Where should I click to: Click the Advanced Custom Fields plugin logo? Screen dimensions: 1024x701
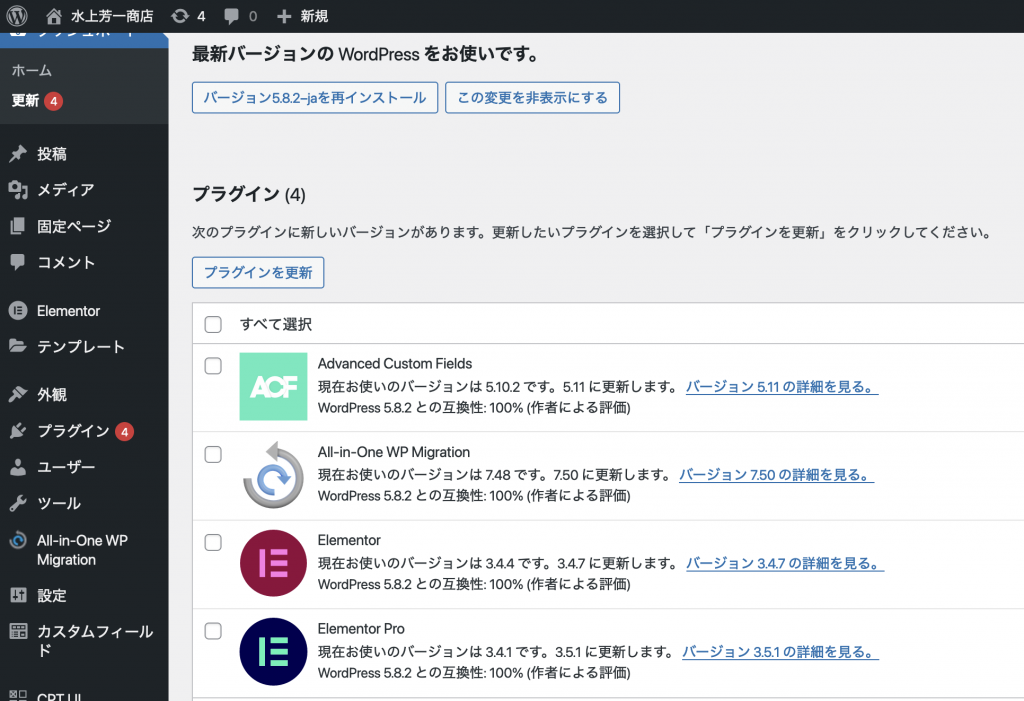[273, 386]
